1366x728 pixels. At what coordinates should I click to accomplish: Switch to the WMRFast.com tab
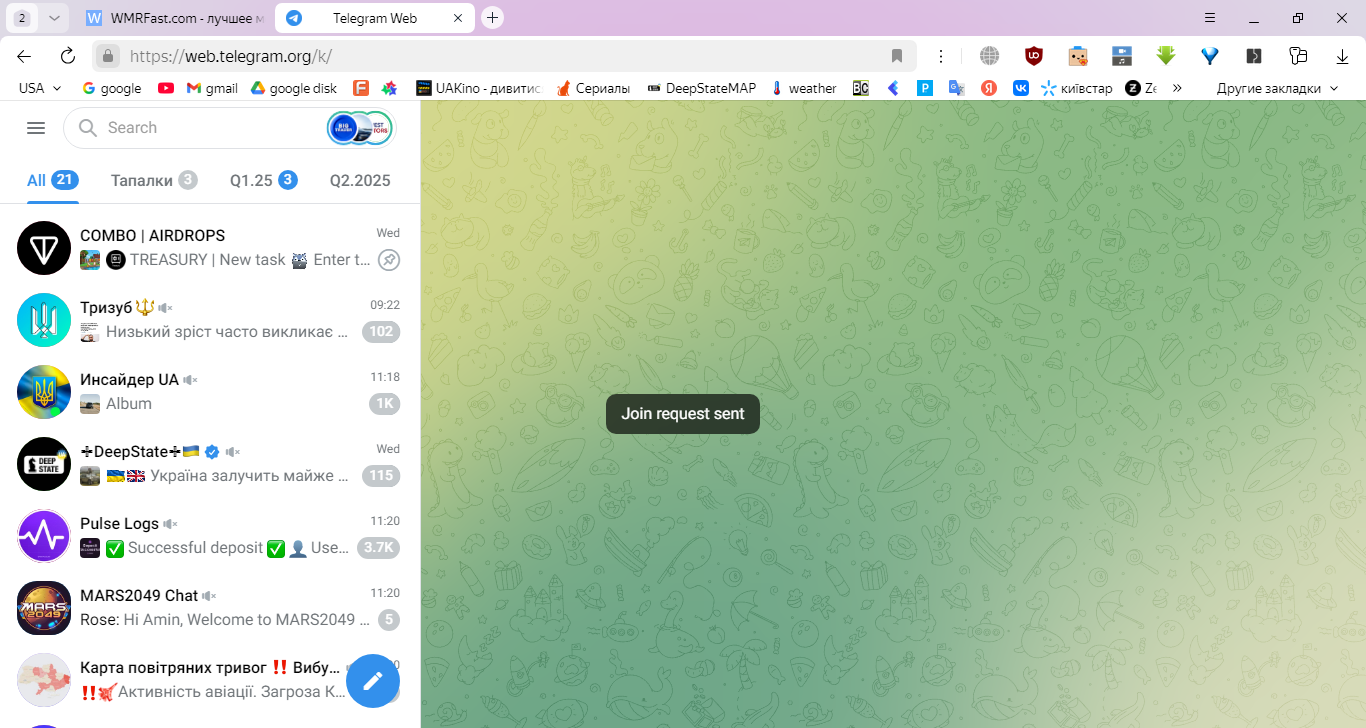click(x=175, y=18)
